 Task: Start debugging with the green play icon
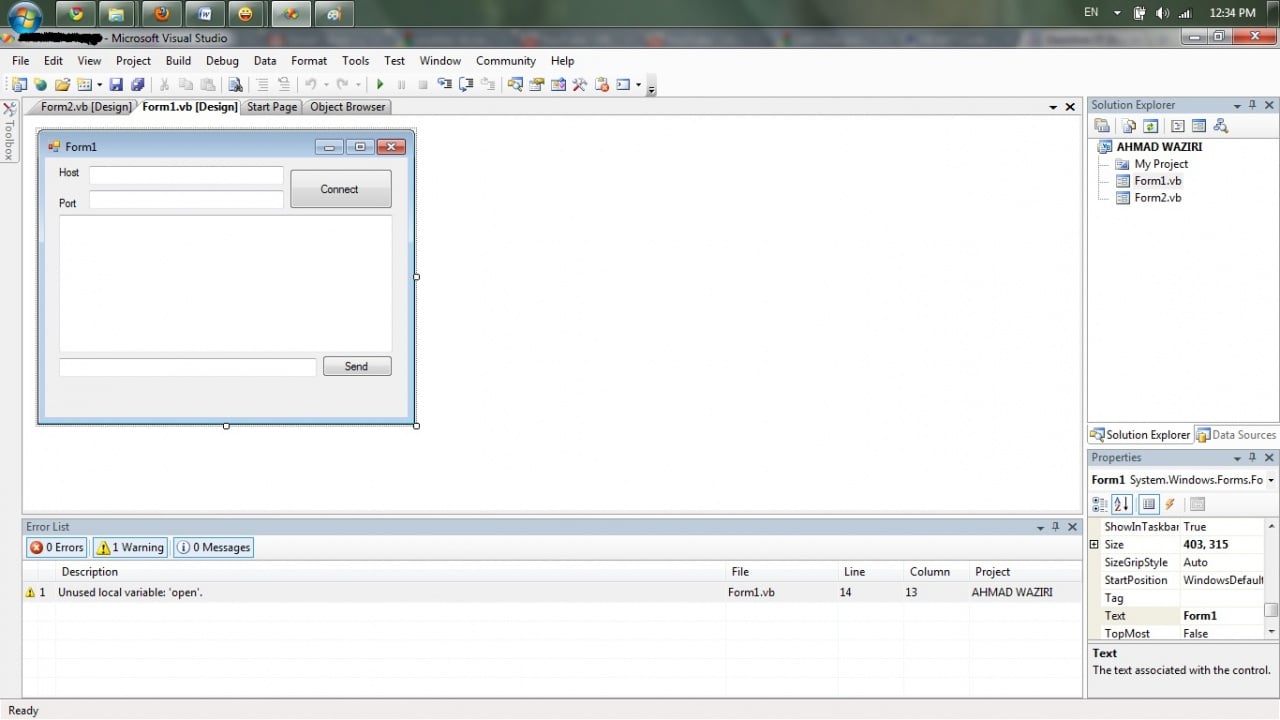[380, 84]
